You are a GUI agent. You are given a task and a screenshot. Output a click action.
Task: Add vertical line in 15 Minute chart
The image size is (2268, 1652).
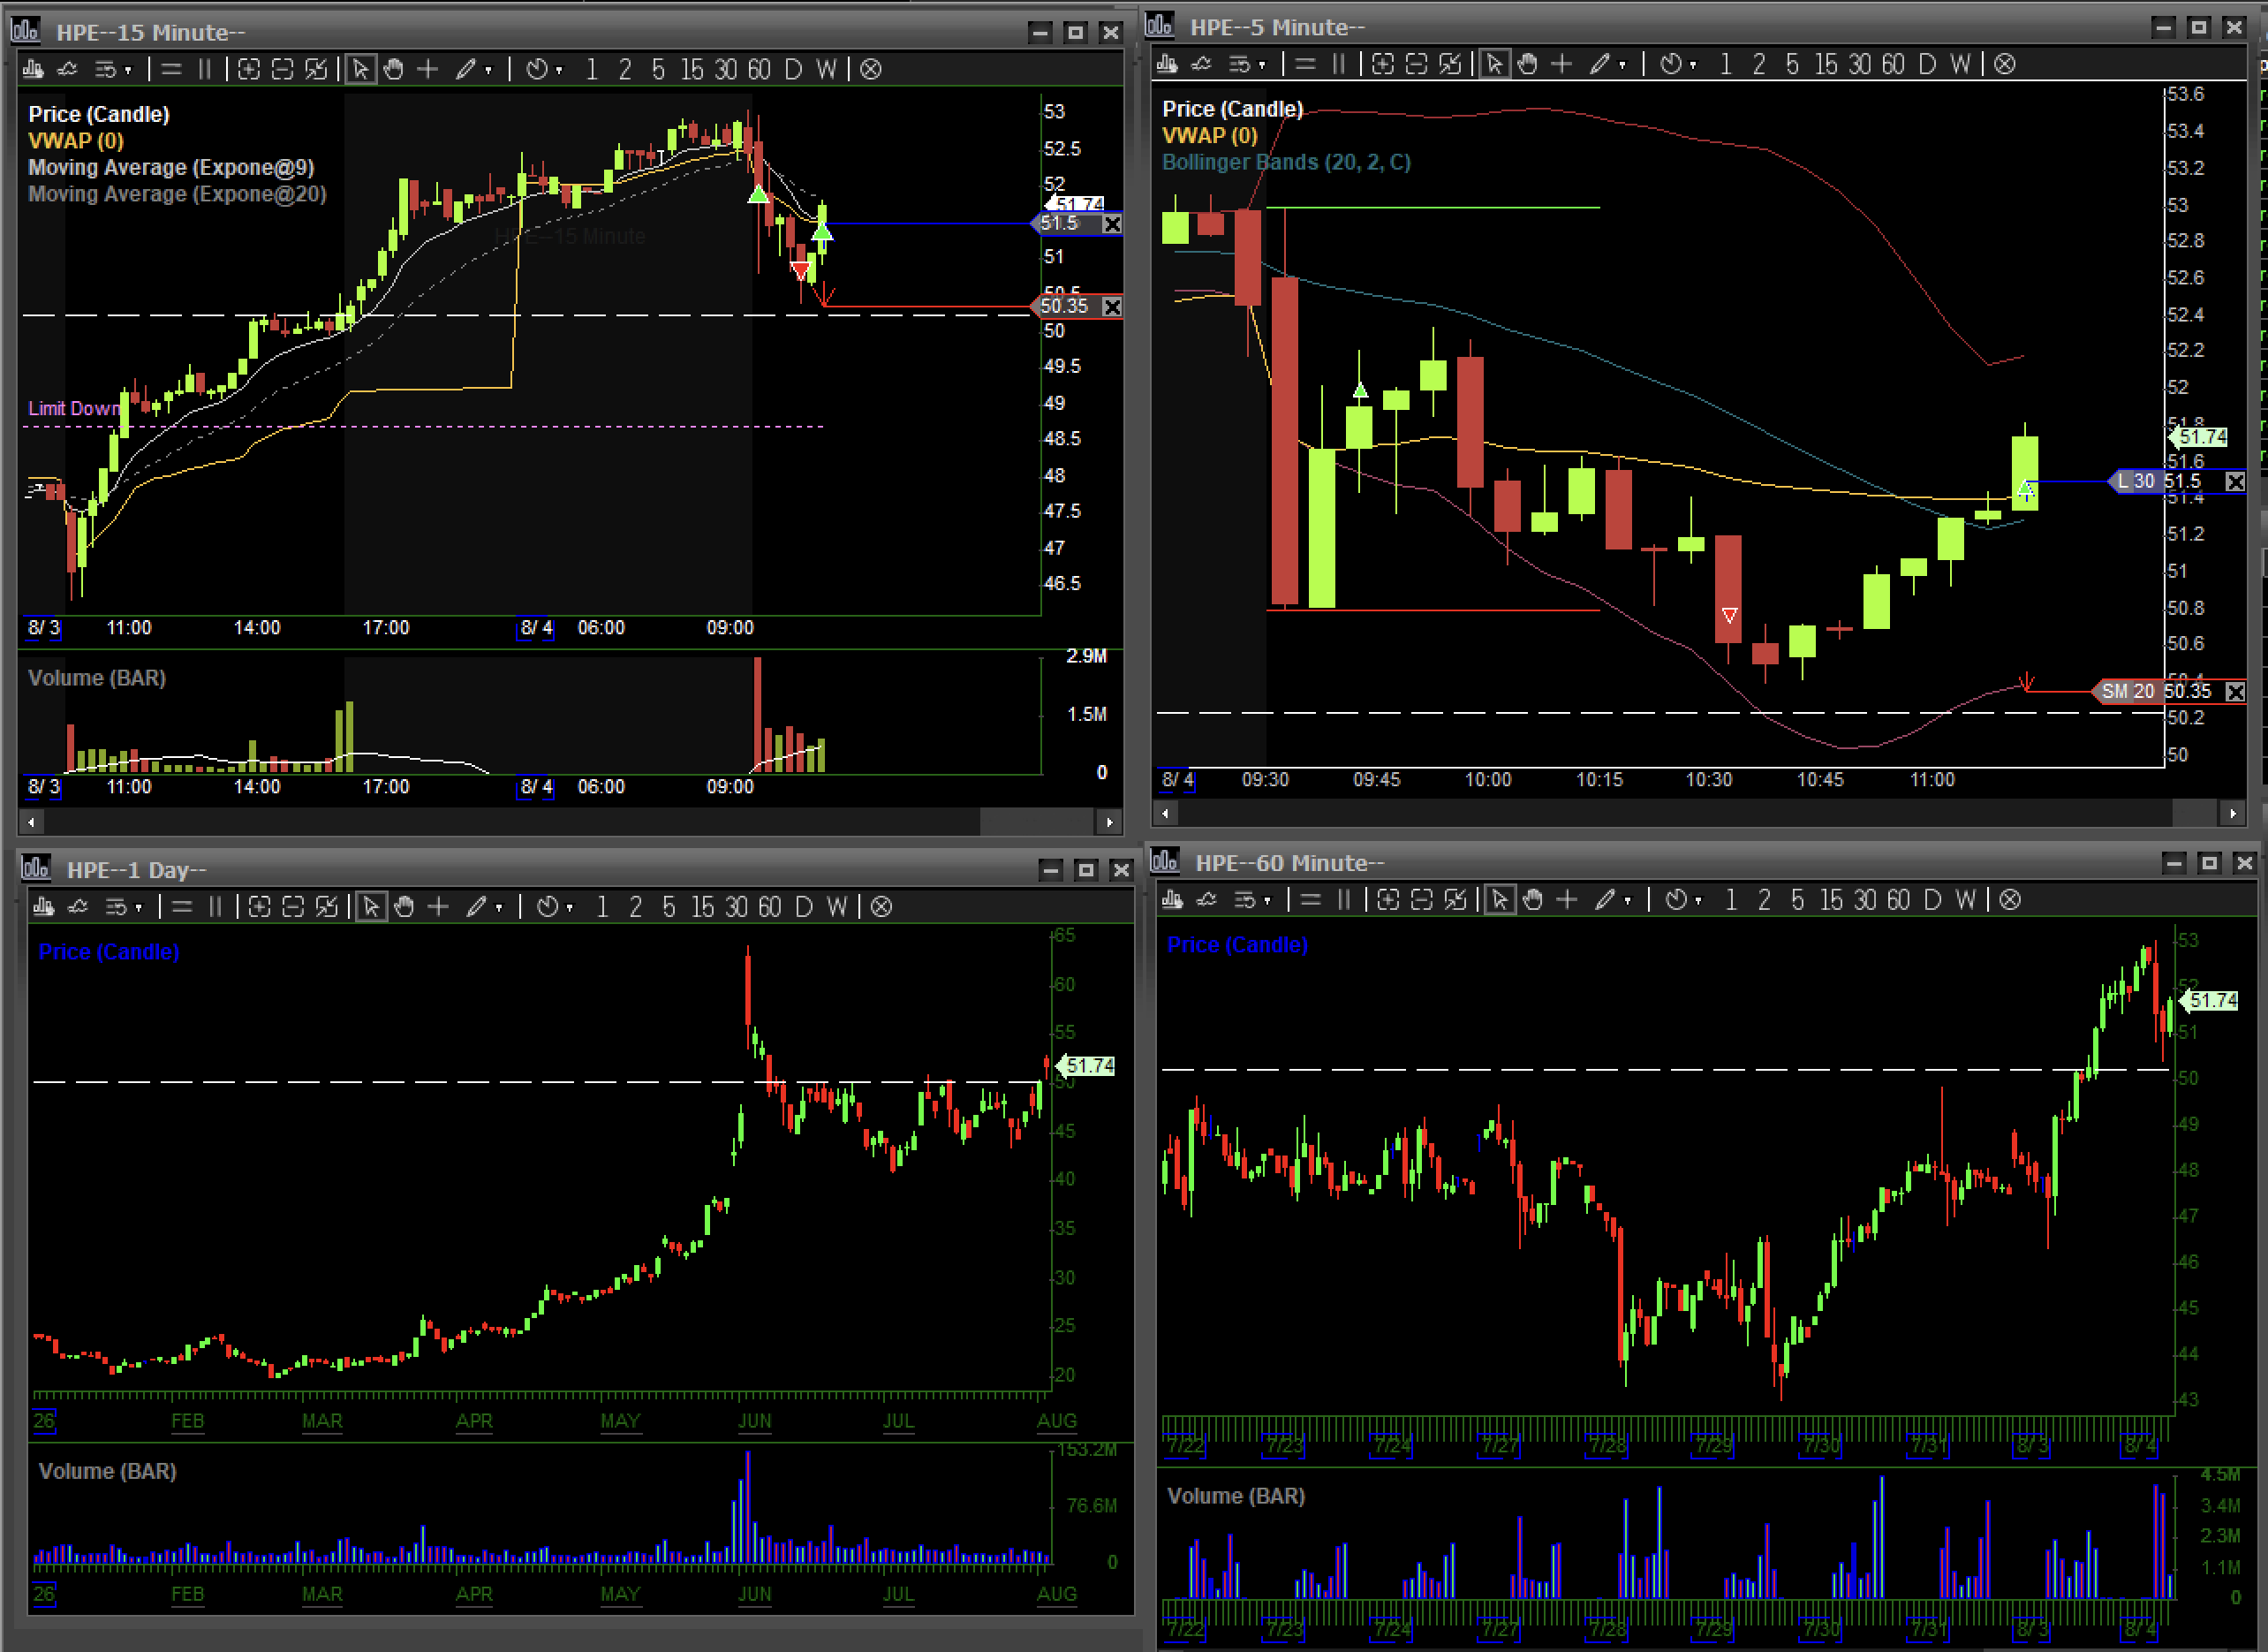pyautogui.click(x=205, y=69)
